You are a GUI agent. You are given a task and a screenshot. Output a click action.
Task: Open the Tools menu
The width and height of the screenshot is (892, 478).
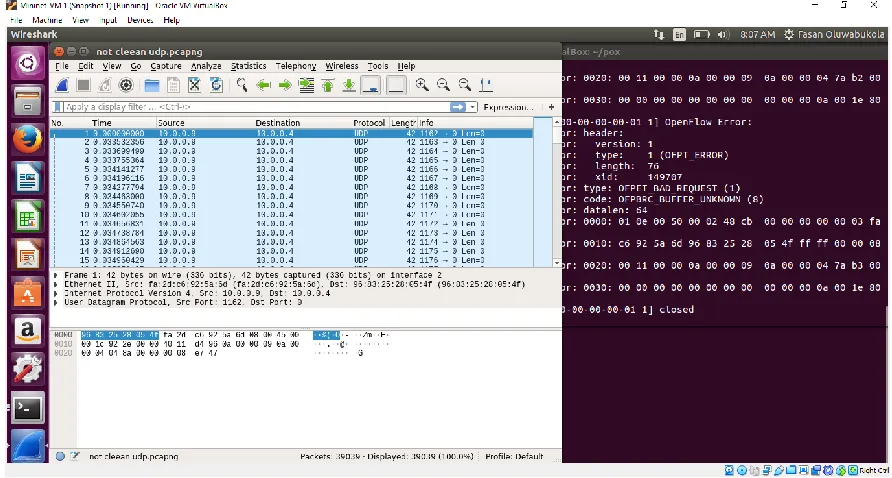[378, 66]
